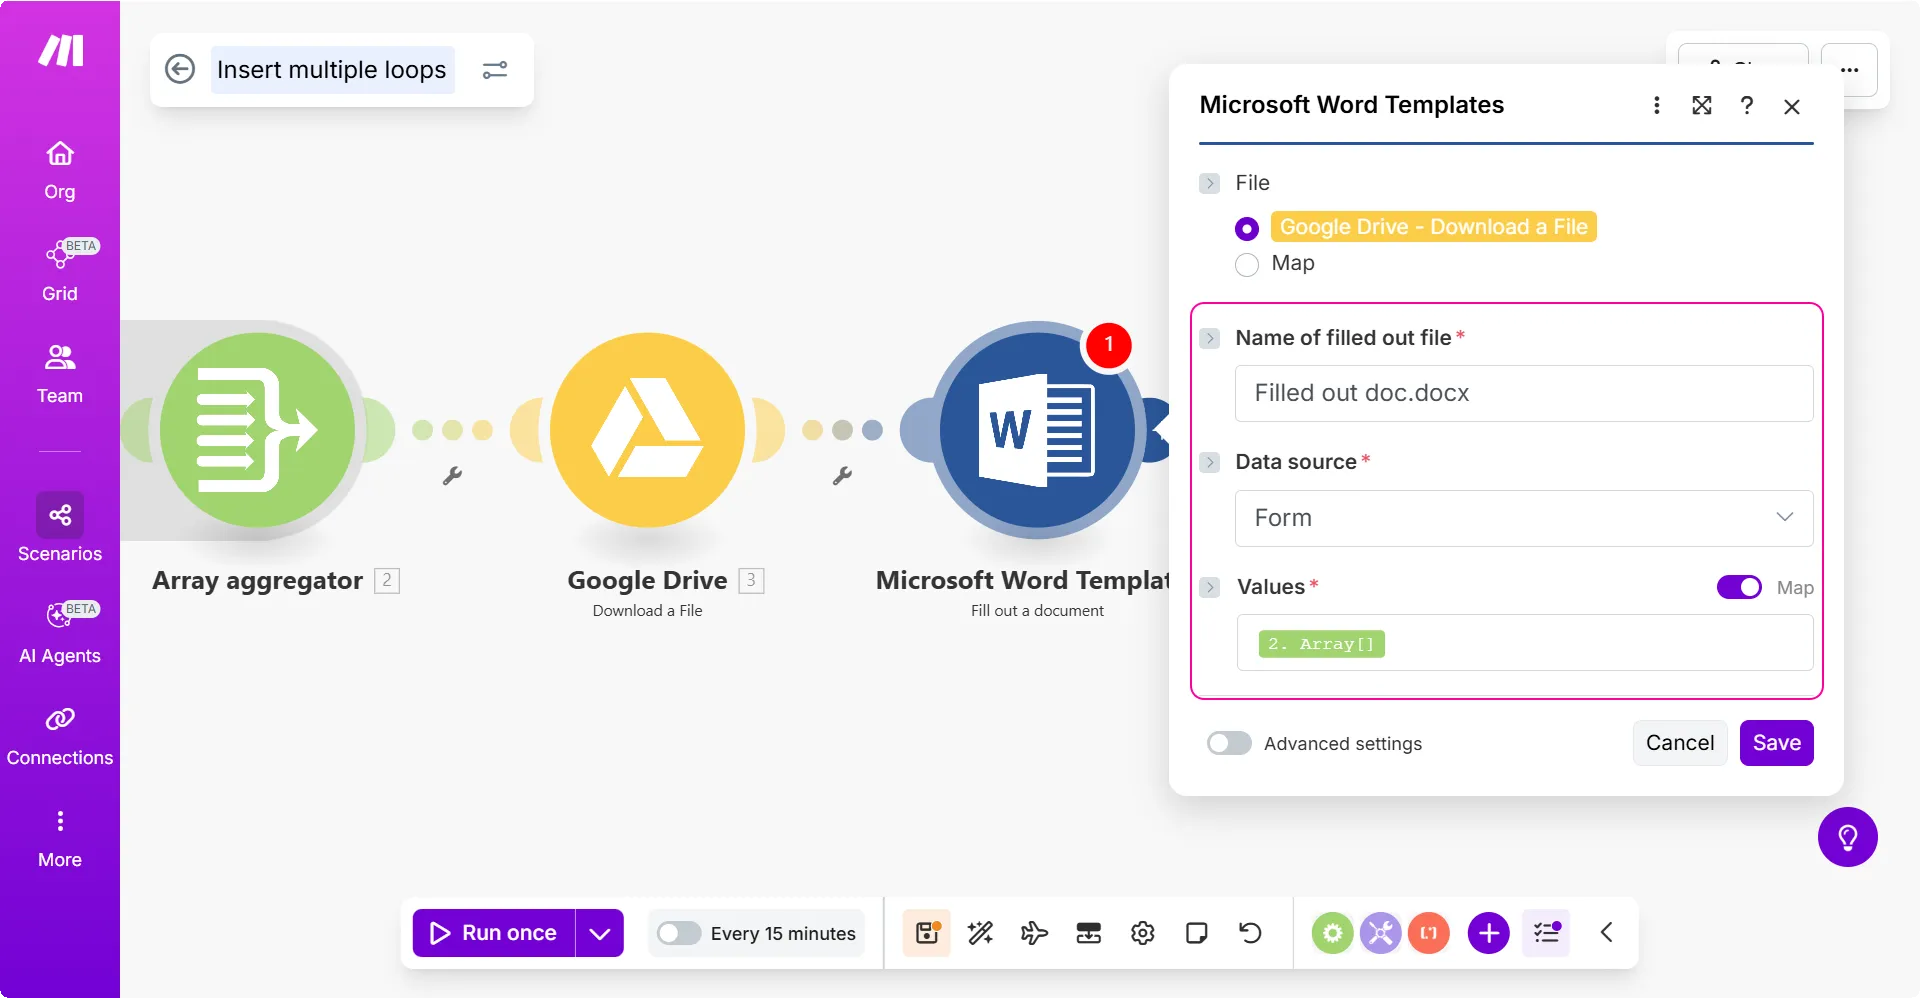Show more sidebar options

pyautogui.click(x=60, y=838)
